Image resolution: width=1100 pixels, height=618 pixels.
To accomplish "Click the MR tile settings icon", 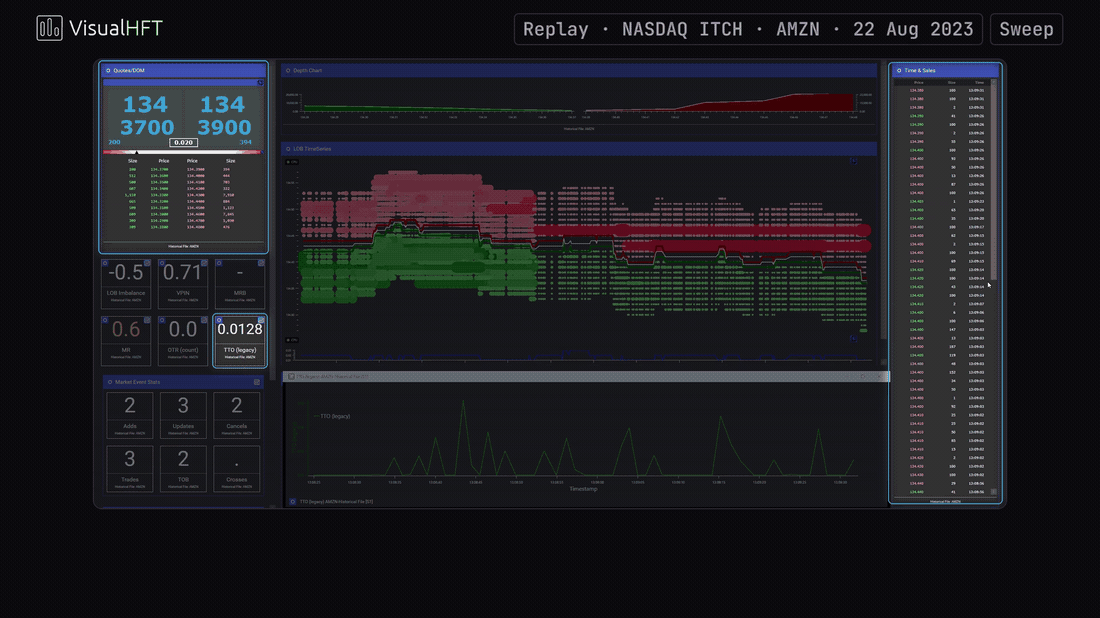I will click(105, 320).
